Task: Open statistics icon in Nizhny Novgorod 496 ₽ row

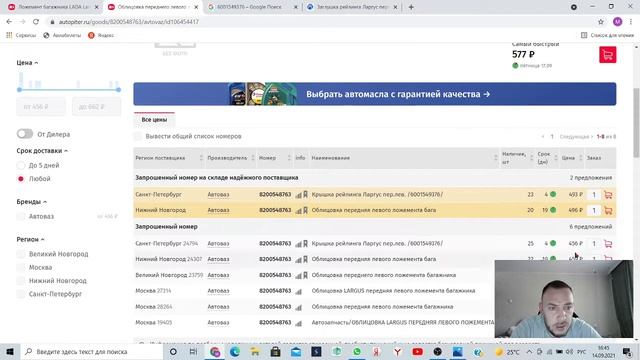Action: pyautogui.click(x=298, y=211)
